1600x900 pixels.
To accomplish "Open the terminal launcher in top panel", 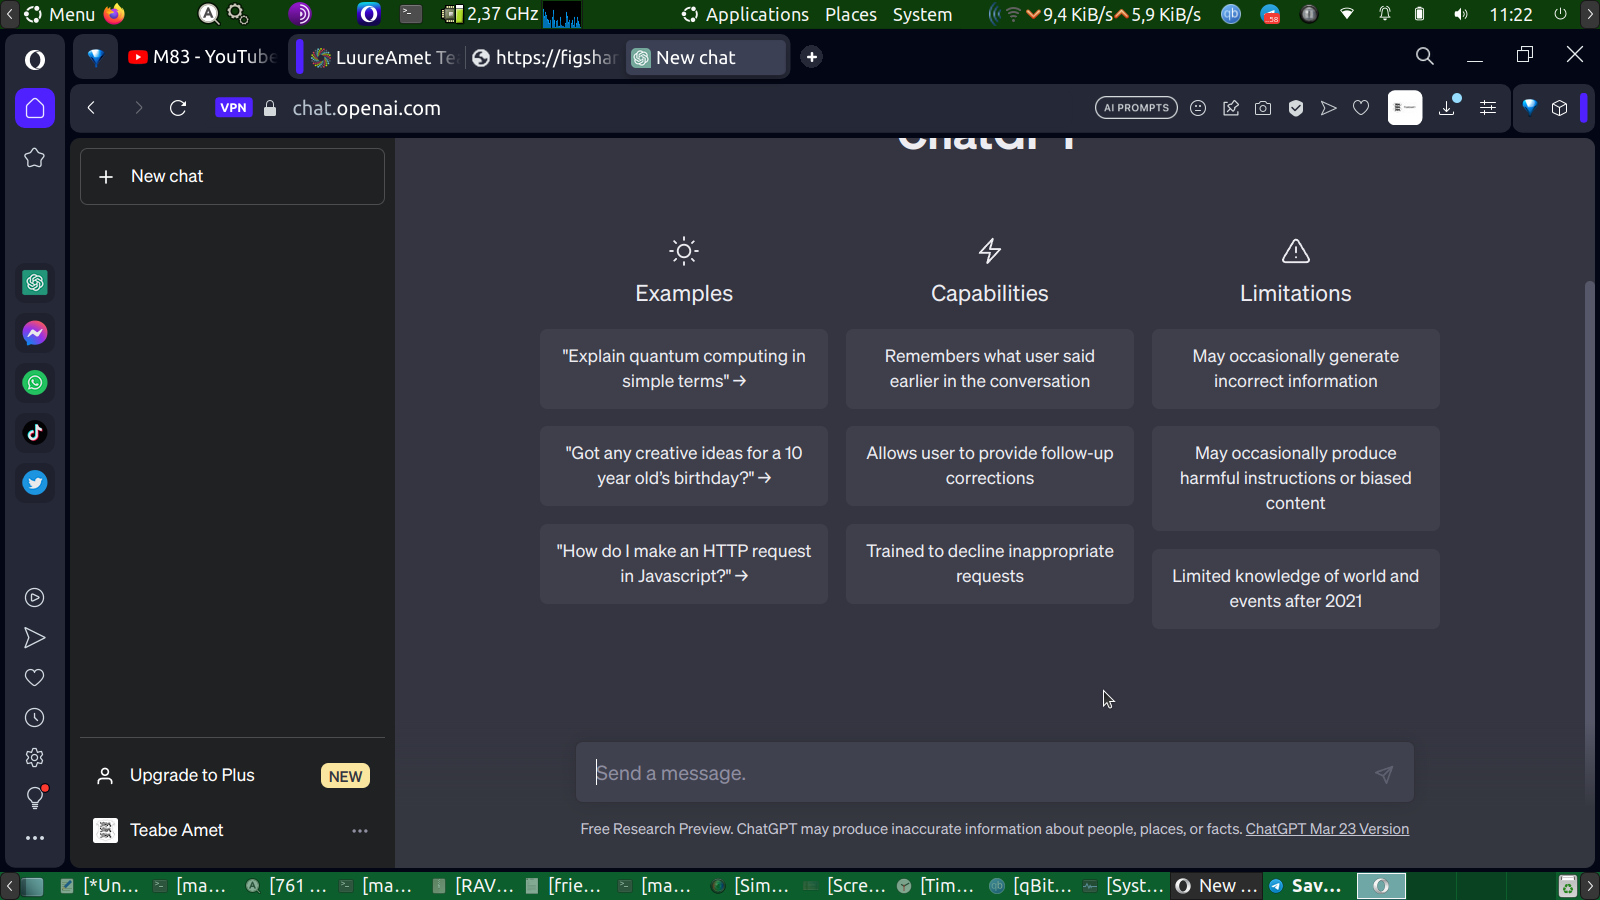I will click(x=411, y=14).
